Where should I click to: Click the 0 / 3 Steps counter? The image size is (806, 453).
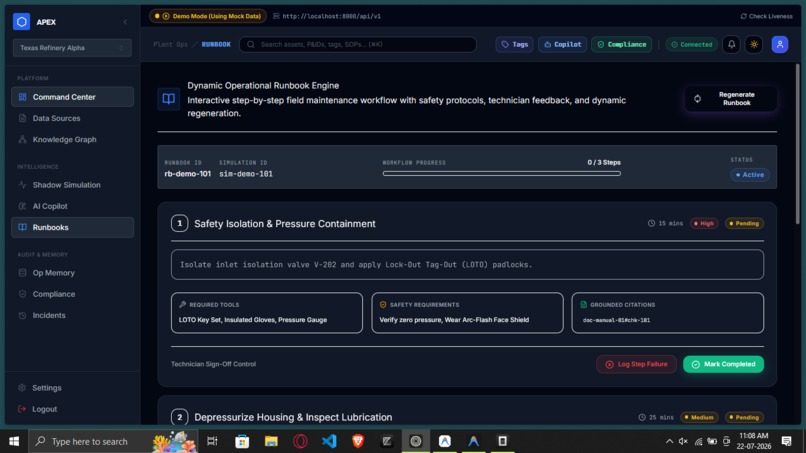[604, 162]
